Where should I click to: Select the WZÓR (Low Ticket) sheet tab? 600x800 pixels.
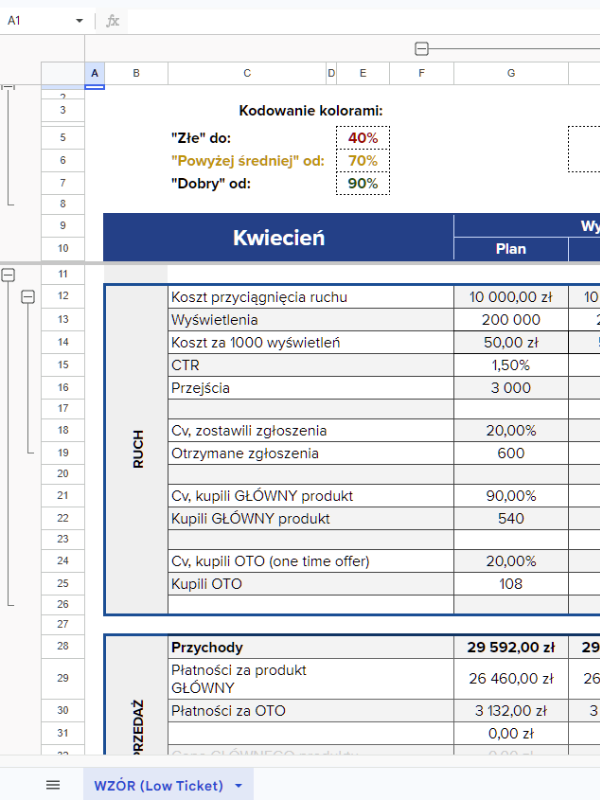pyautogui.click(x=158, y=786)
